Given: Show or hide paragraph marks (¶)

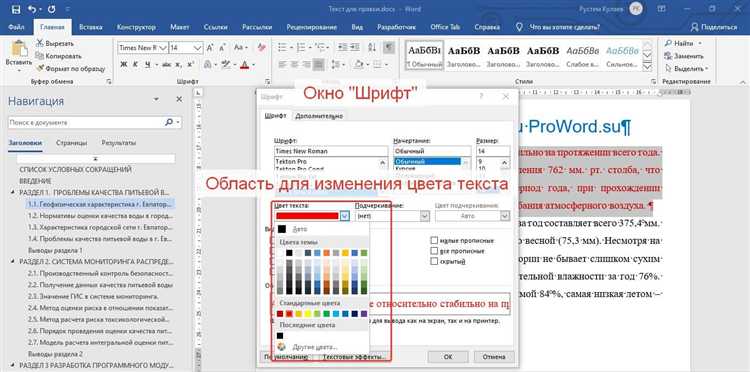Looking at the screenshot, I should pyautogui.click(x=389, y=48).
